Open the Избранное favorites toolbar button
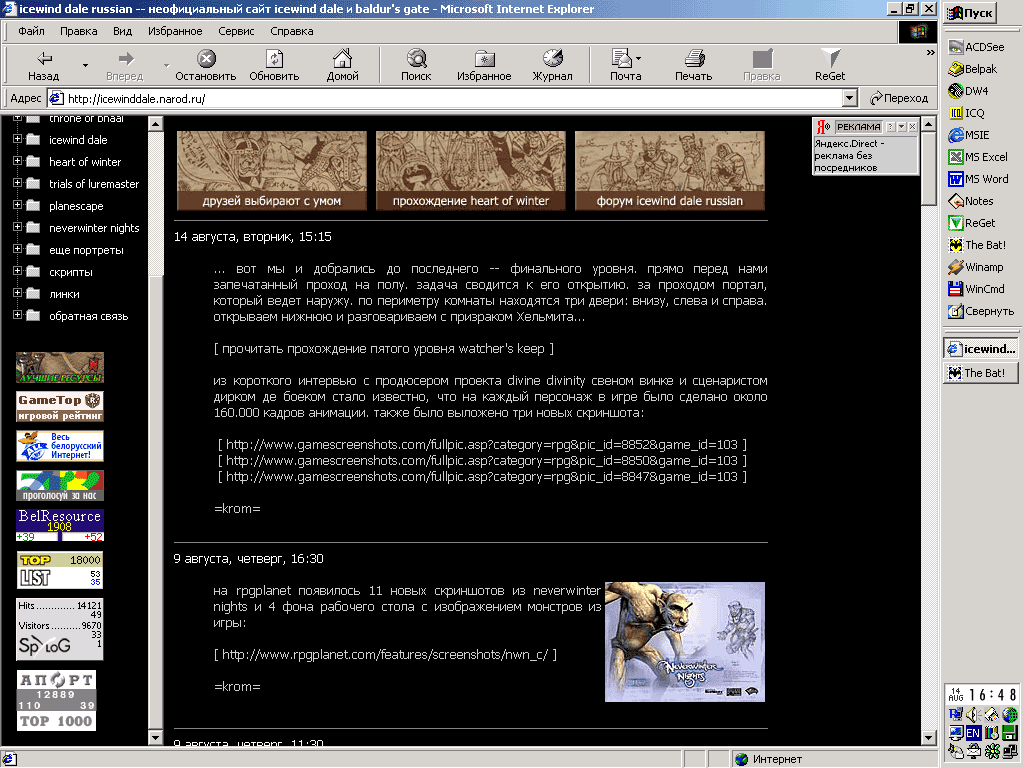This screenshot has height=768, width=1024. coord(484,66)
